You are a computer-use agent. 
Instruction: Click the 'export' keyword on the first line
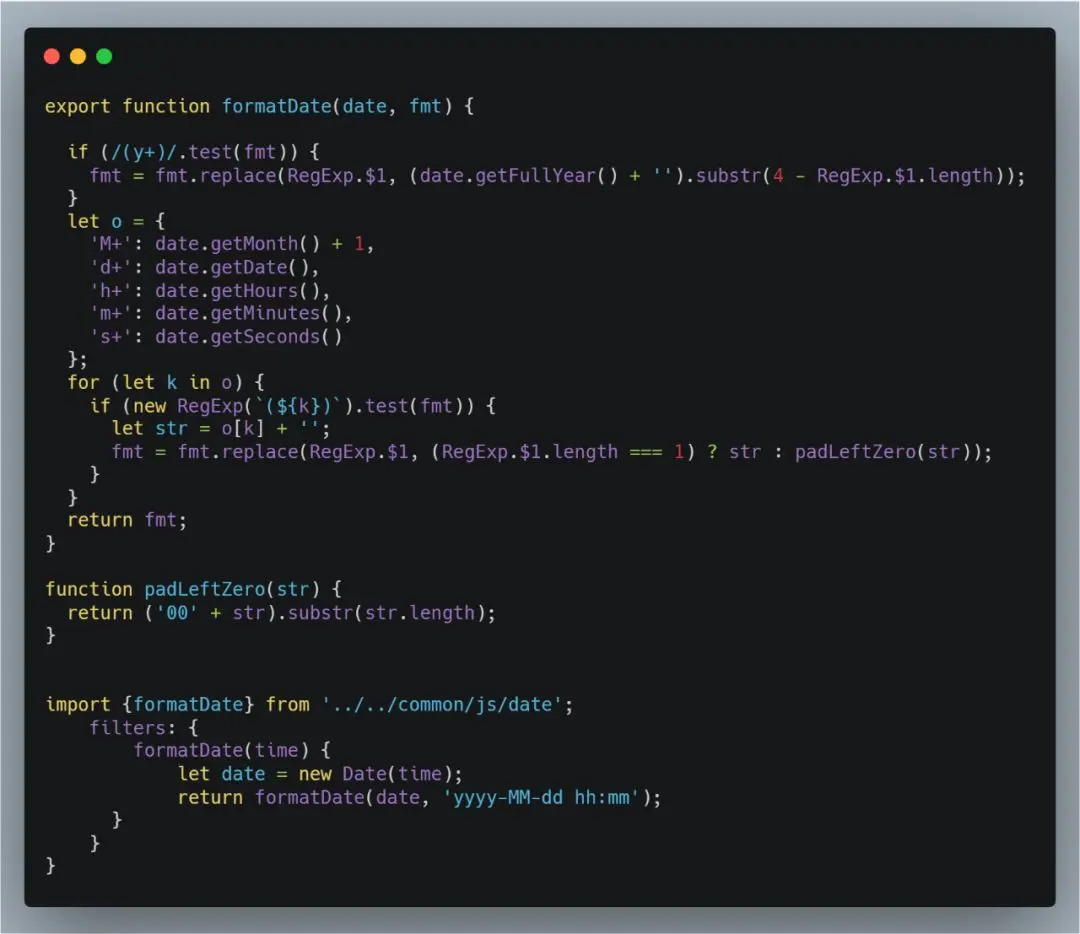click(x=77, y=107)
